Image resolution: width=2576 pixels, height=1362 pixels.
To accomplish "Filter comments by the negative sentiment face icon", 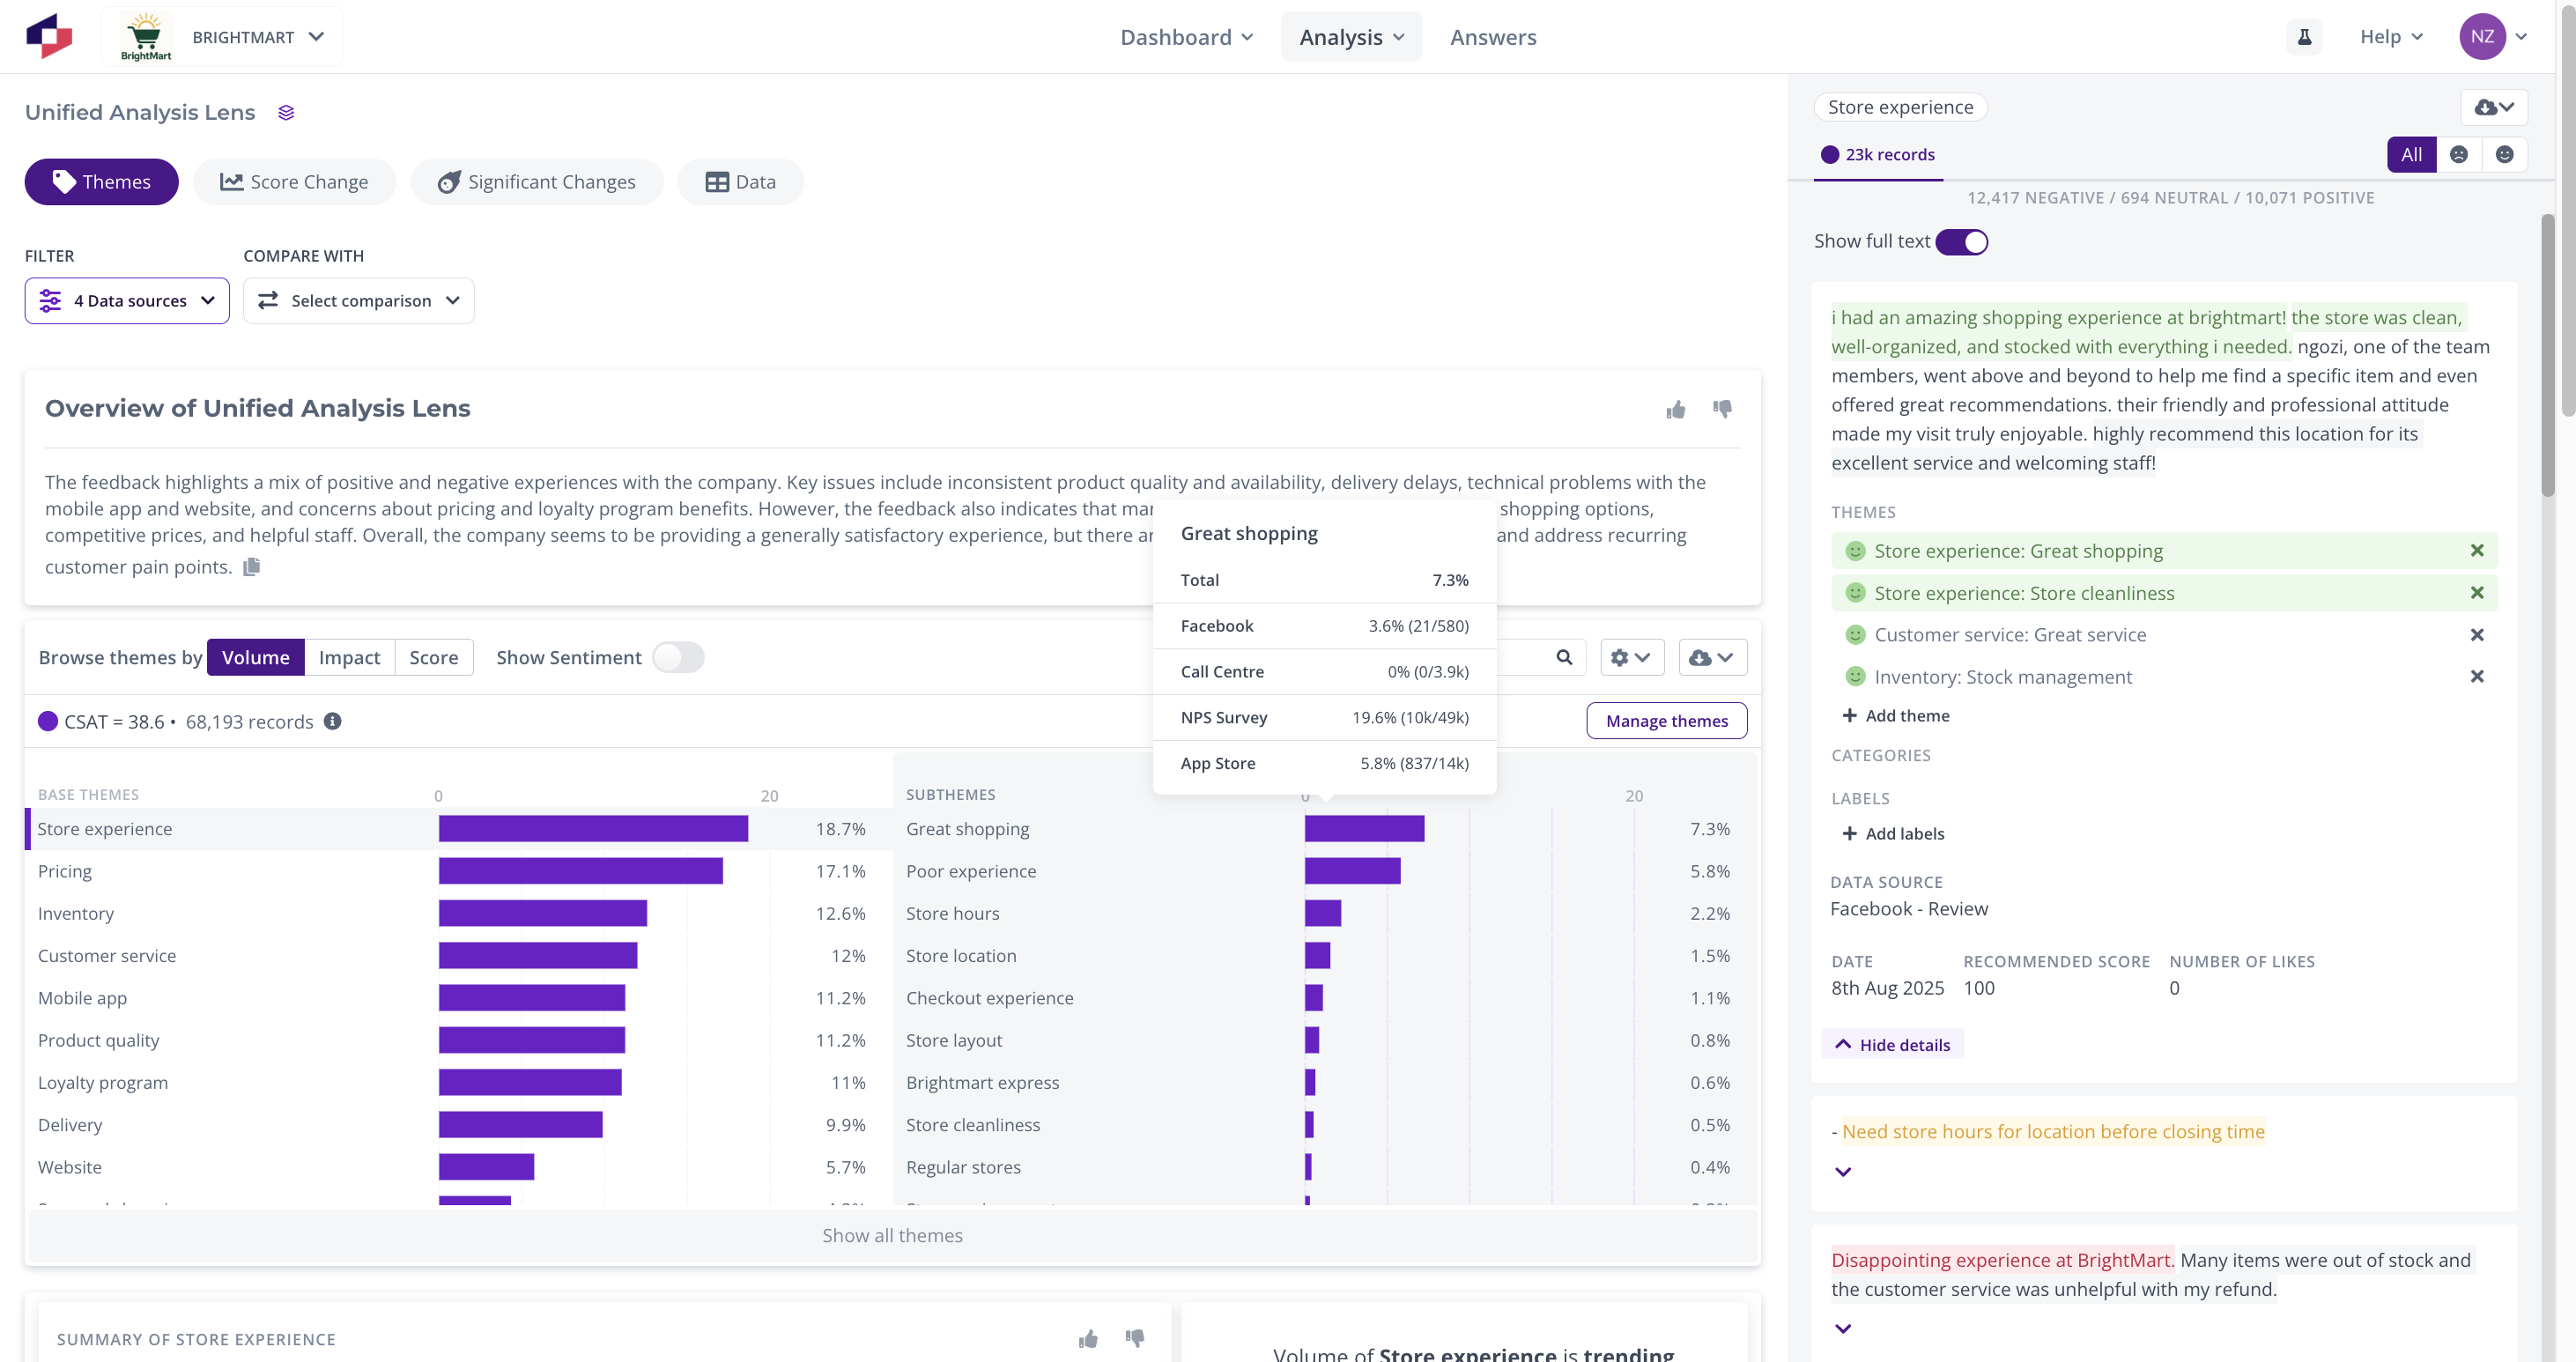I will click(x=2459, y=154).
